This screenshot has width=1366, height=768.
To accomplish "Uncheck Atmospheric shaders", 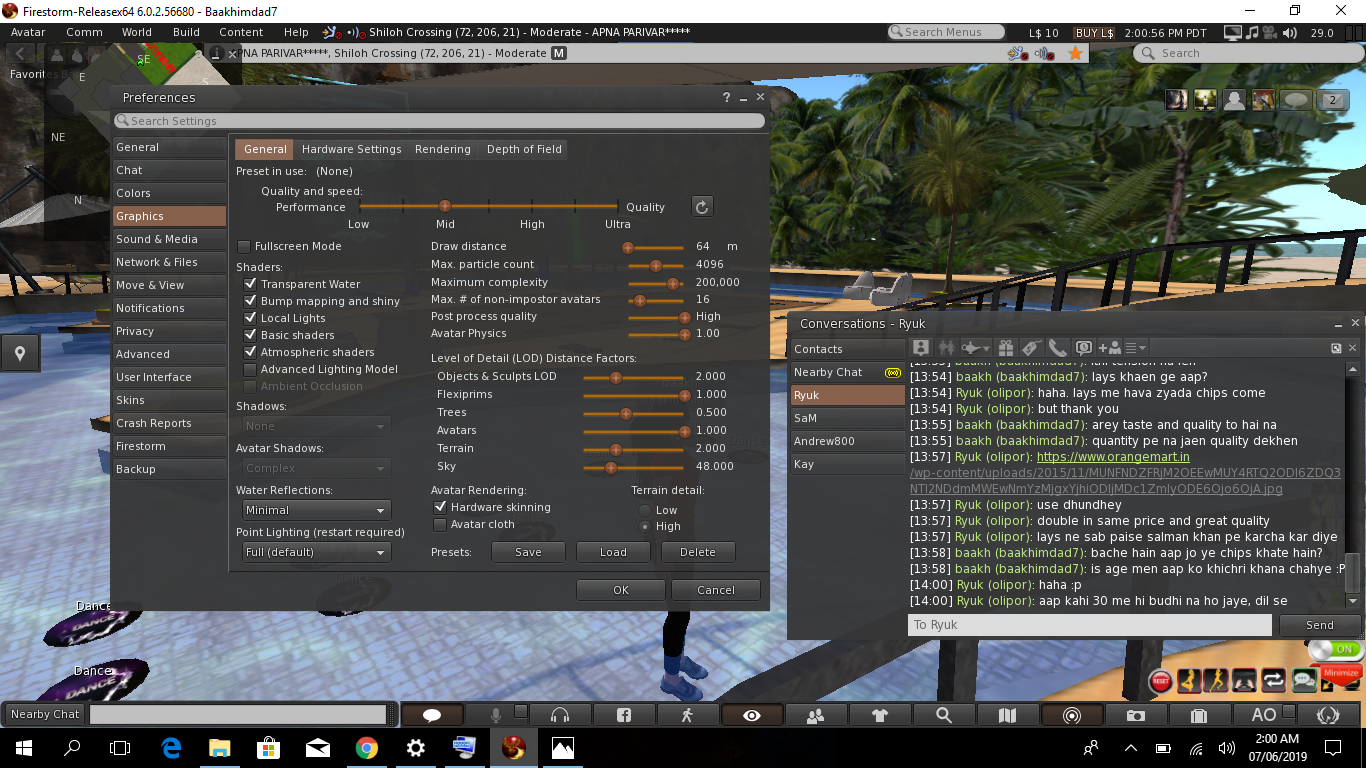I will [x=251, y=352].
